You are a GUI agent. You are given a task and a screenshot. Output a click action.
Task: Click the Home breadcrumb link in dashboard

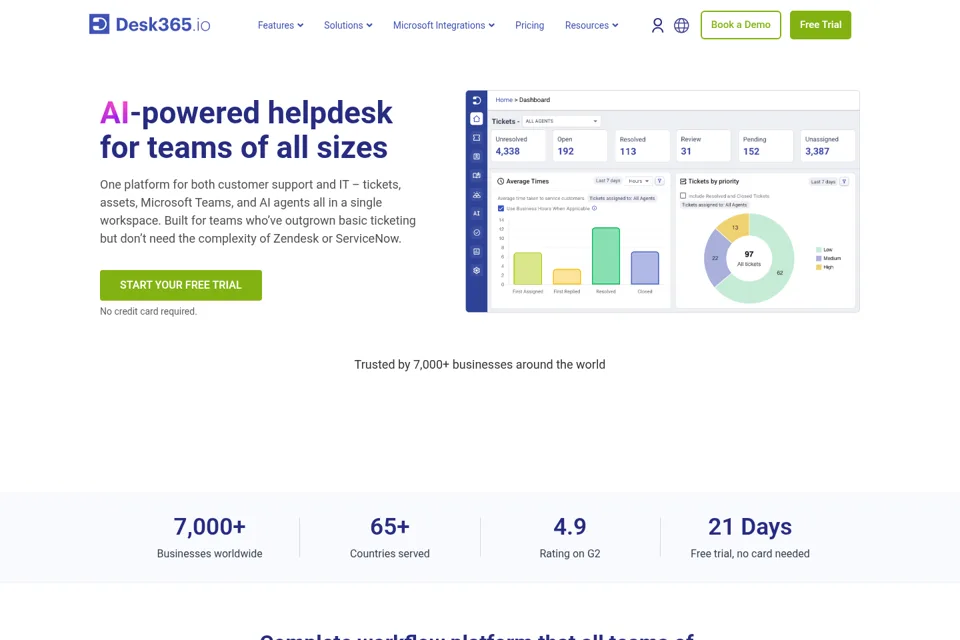click(x=504, y=100)
